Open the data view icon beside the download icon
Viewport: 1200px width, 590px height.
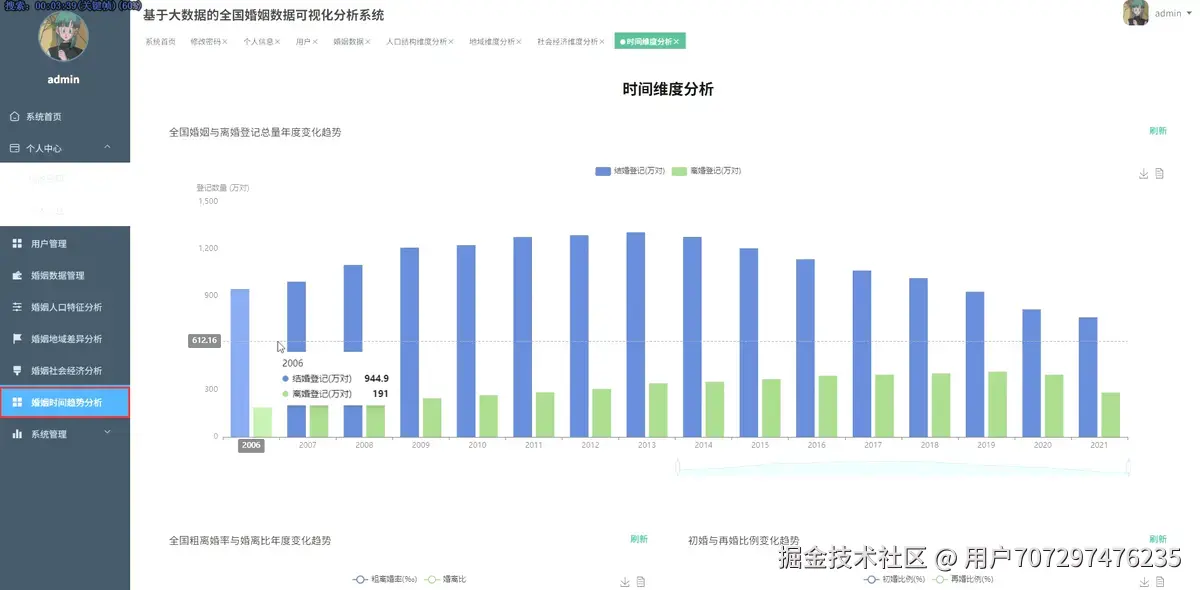[x=1158, y=174]
